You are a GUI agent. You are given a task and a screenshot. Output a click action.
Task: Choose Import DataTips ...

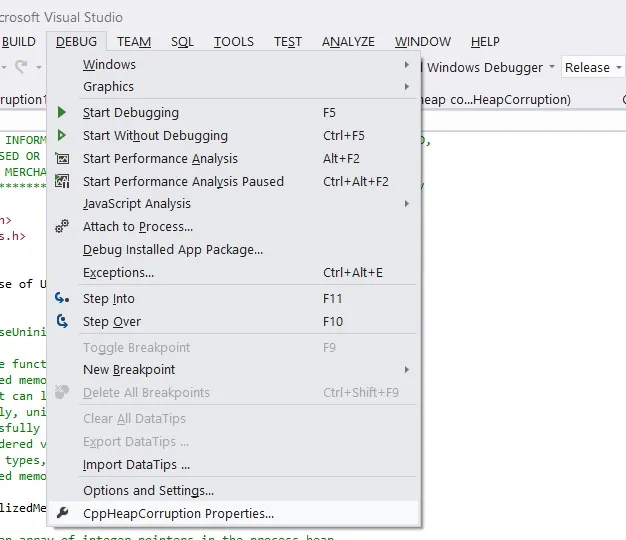pos(236,465)
